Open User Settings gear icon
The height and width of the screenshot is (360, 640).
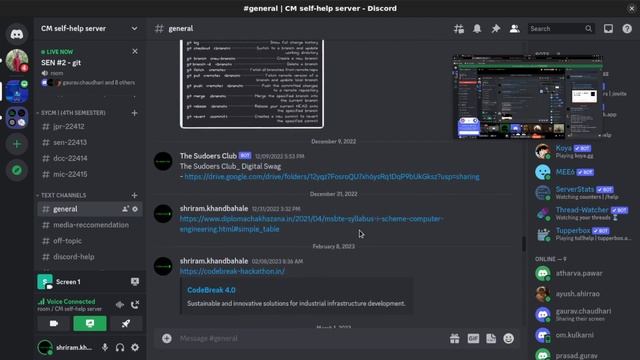(x=135, y=347)
